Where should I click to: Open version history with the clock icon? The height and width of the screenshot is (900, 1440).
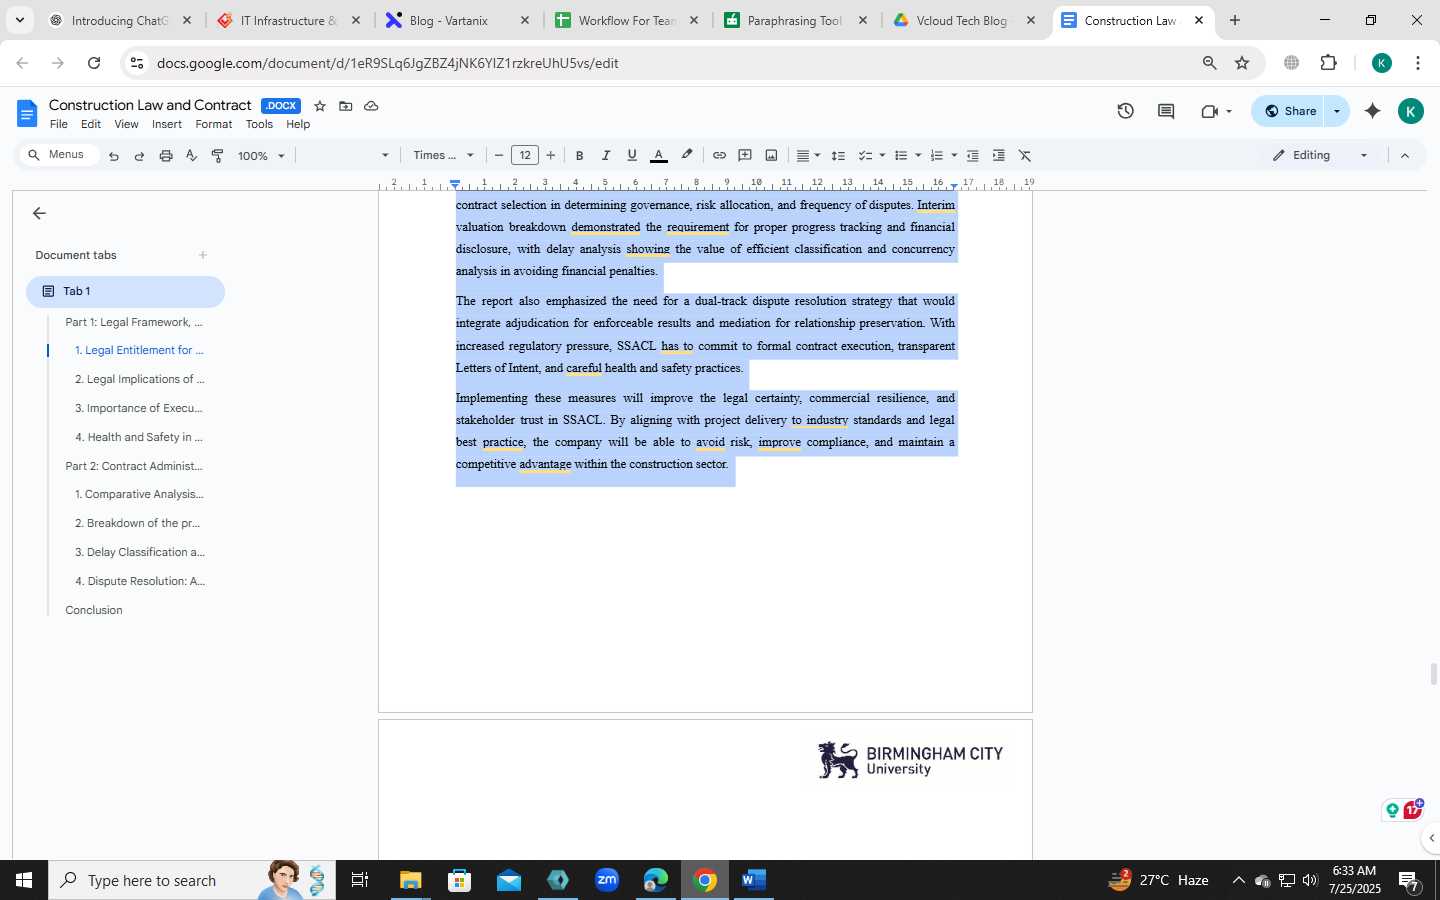point(1126,111)
